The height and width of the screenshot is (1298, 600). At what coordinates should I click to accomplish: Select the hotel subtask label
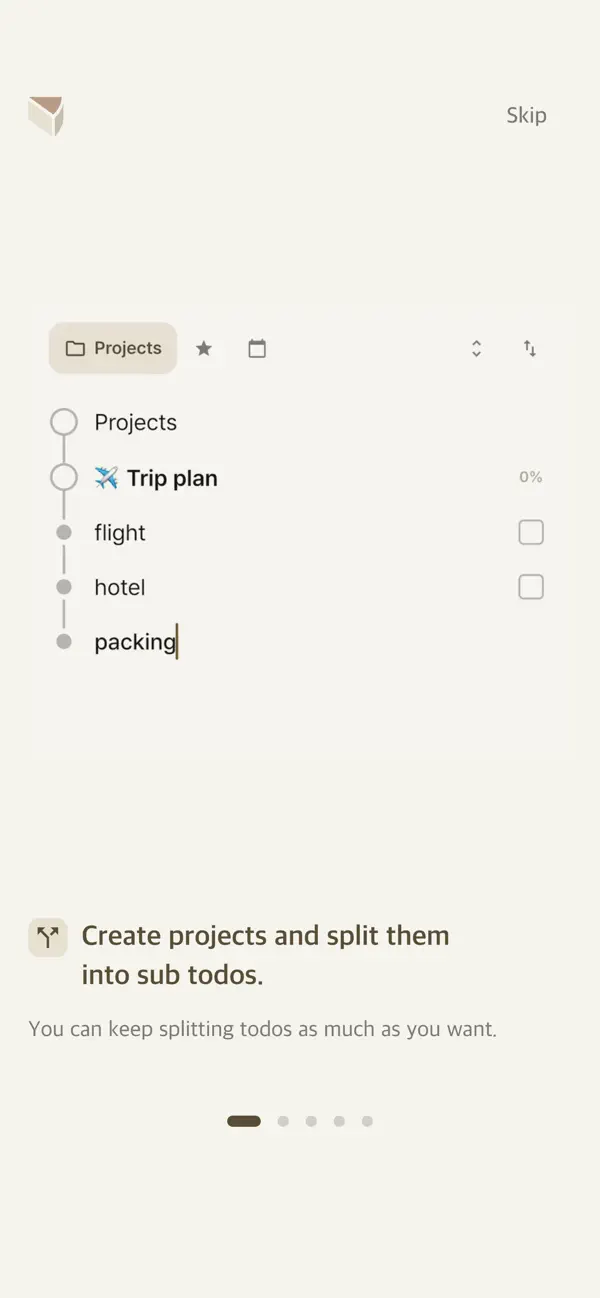point(120,587)
